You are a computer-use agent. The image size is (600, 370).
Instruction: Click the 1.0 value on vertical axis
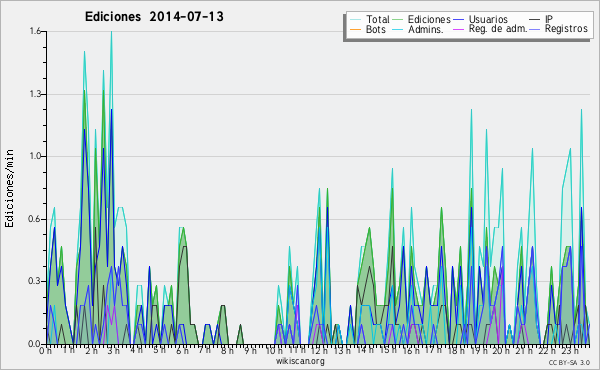point(35,156)
